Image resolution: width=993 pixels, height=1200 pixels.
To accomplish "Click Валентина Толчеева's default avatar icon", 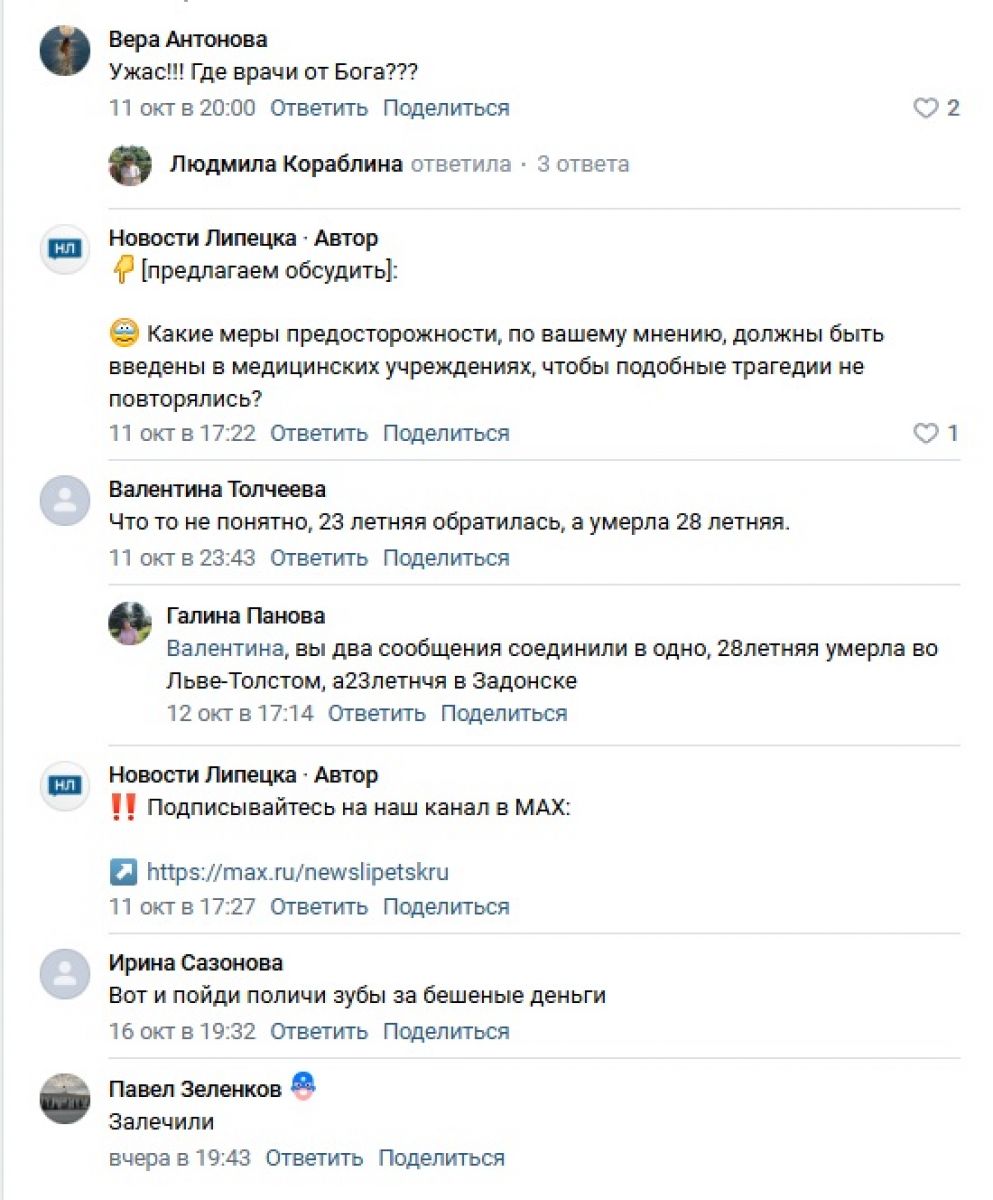I will (x=65, y=500).
